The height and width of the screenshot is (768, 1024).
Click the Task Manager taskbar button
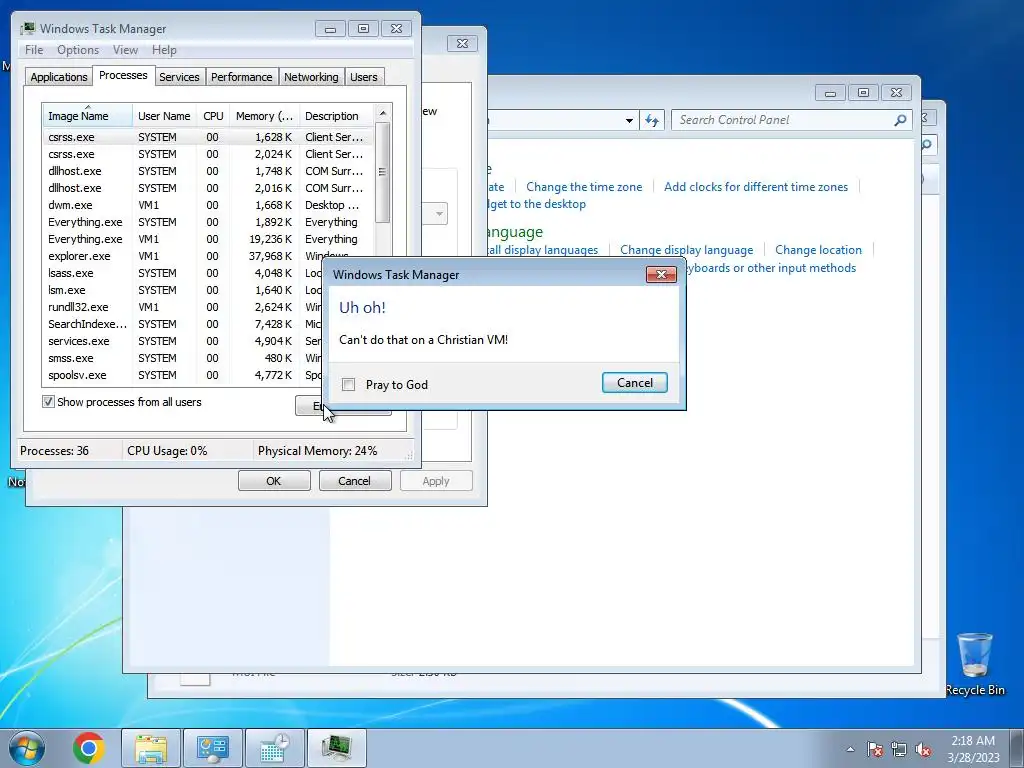336,748
